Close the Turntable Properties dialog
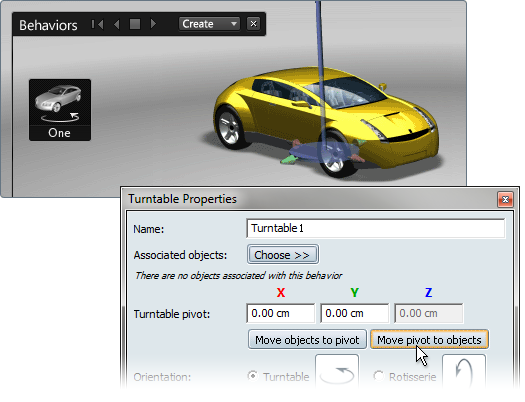The height and width of the screenshot is (402, 525). click(505, 199)
